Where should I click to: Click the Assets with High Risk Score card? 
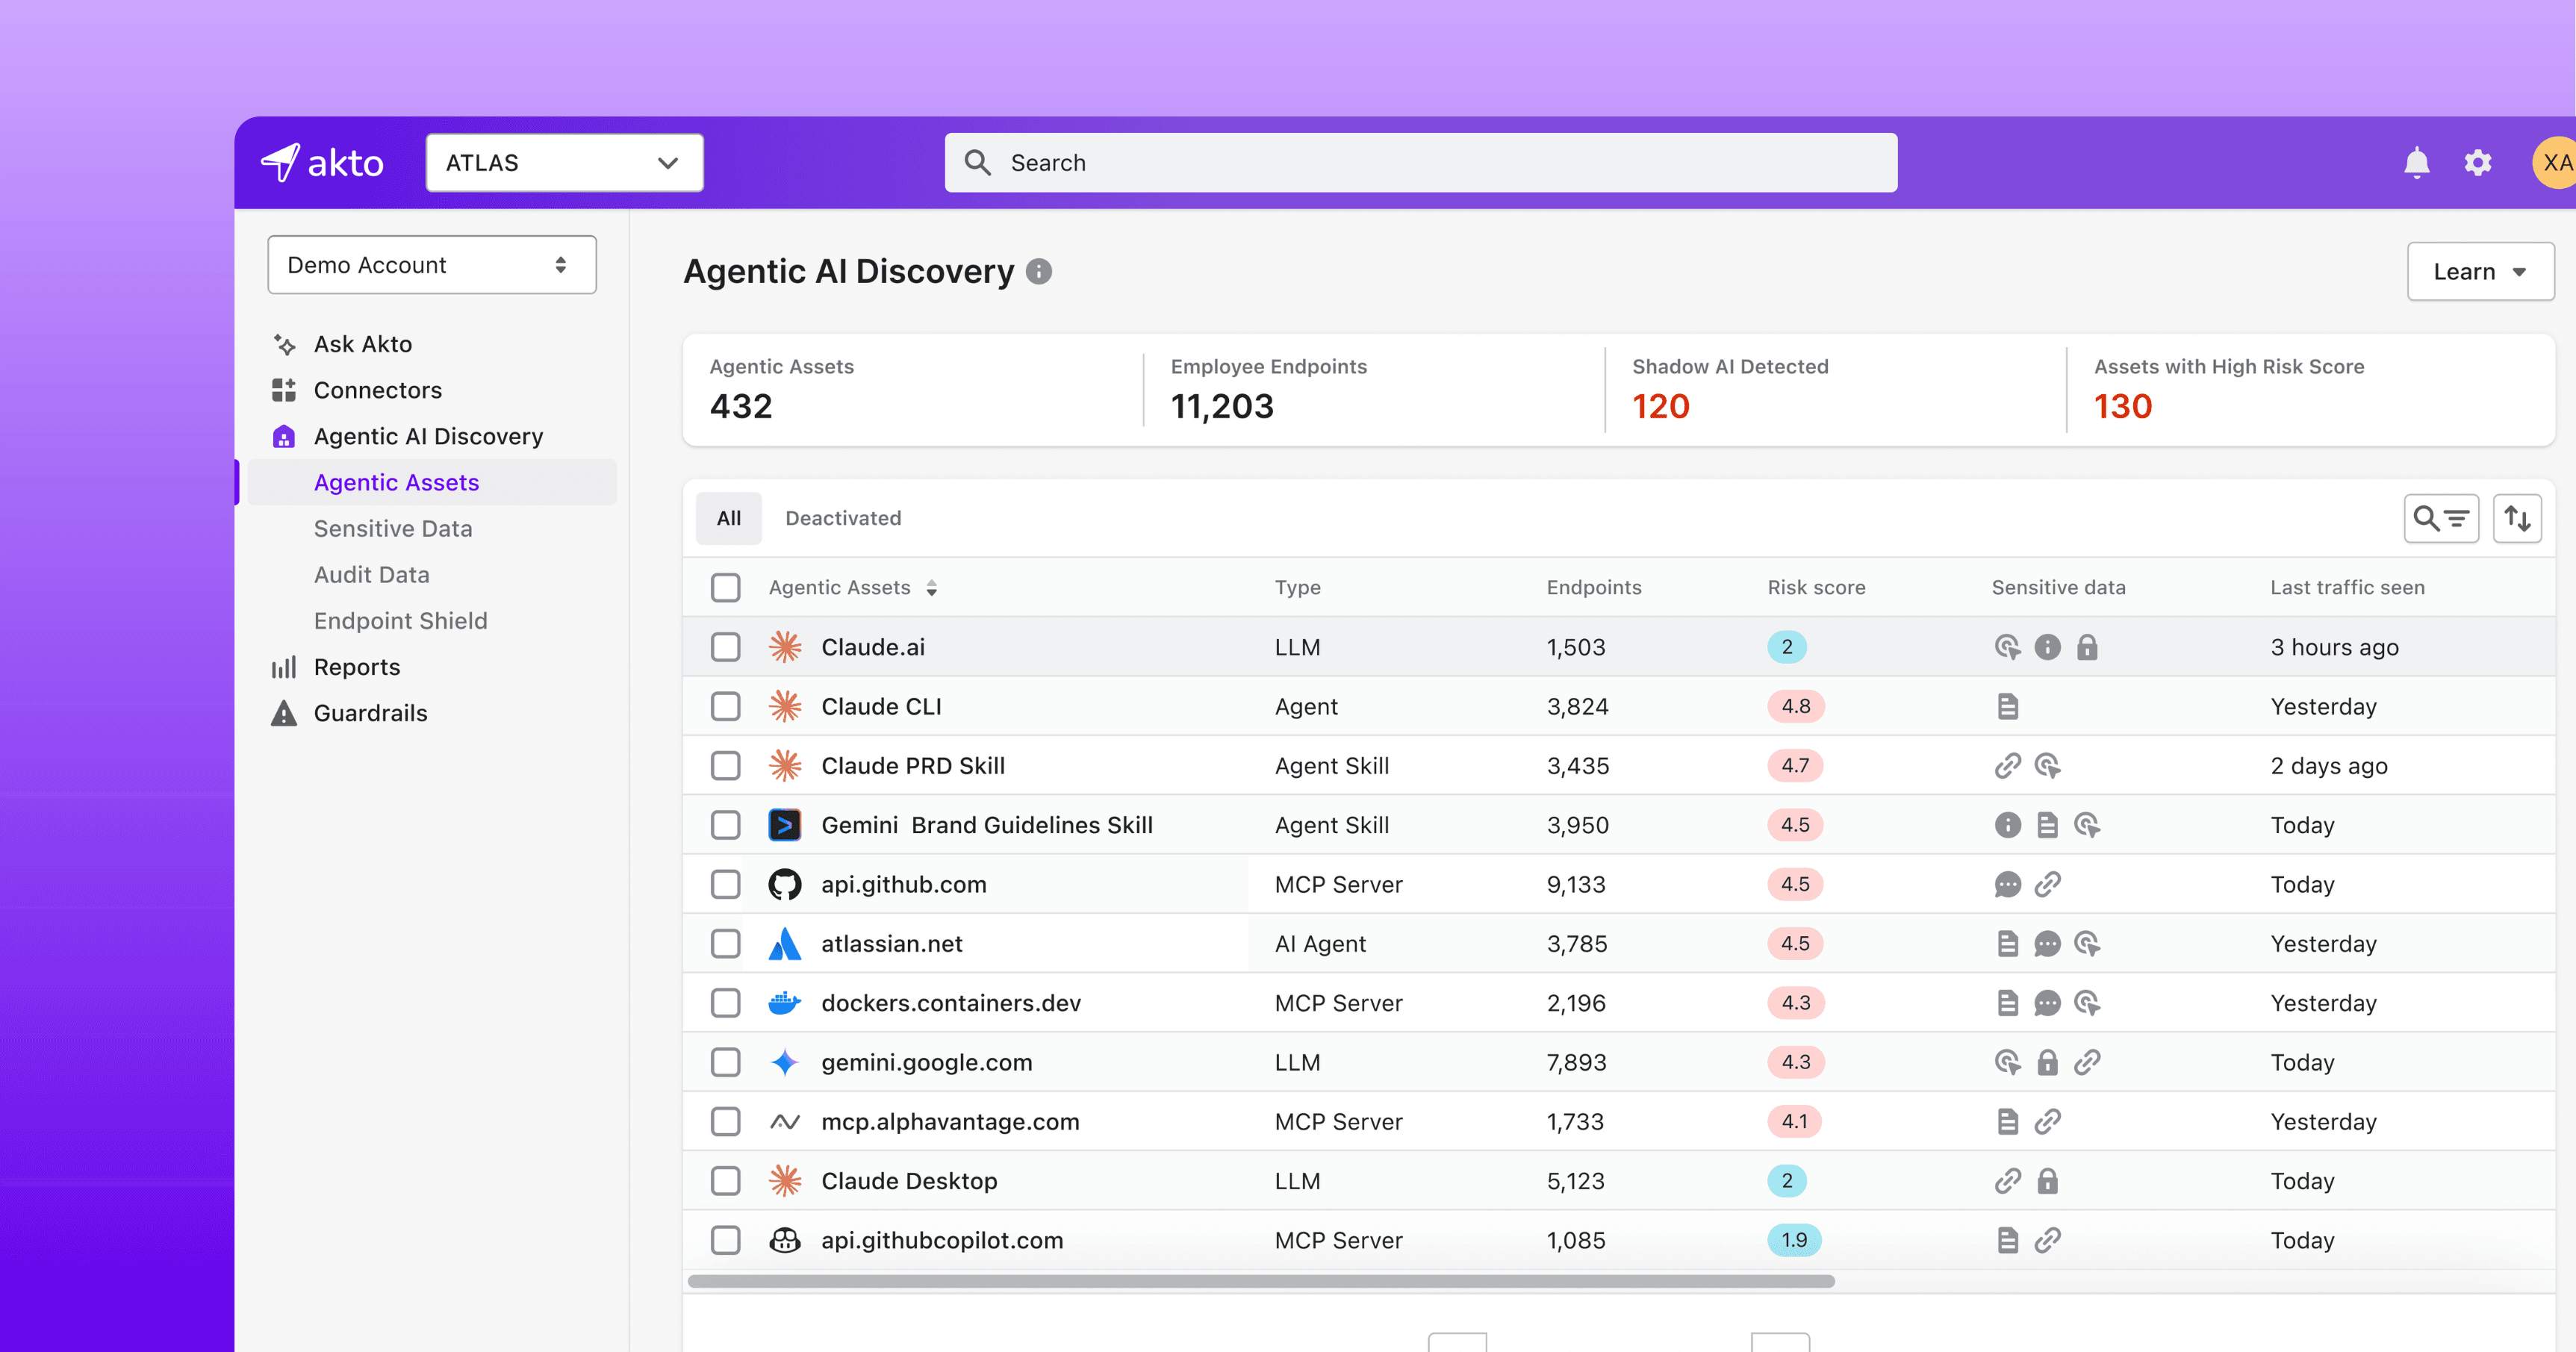(2311, 390)
